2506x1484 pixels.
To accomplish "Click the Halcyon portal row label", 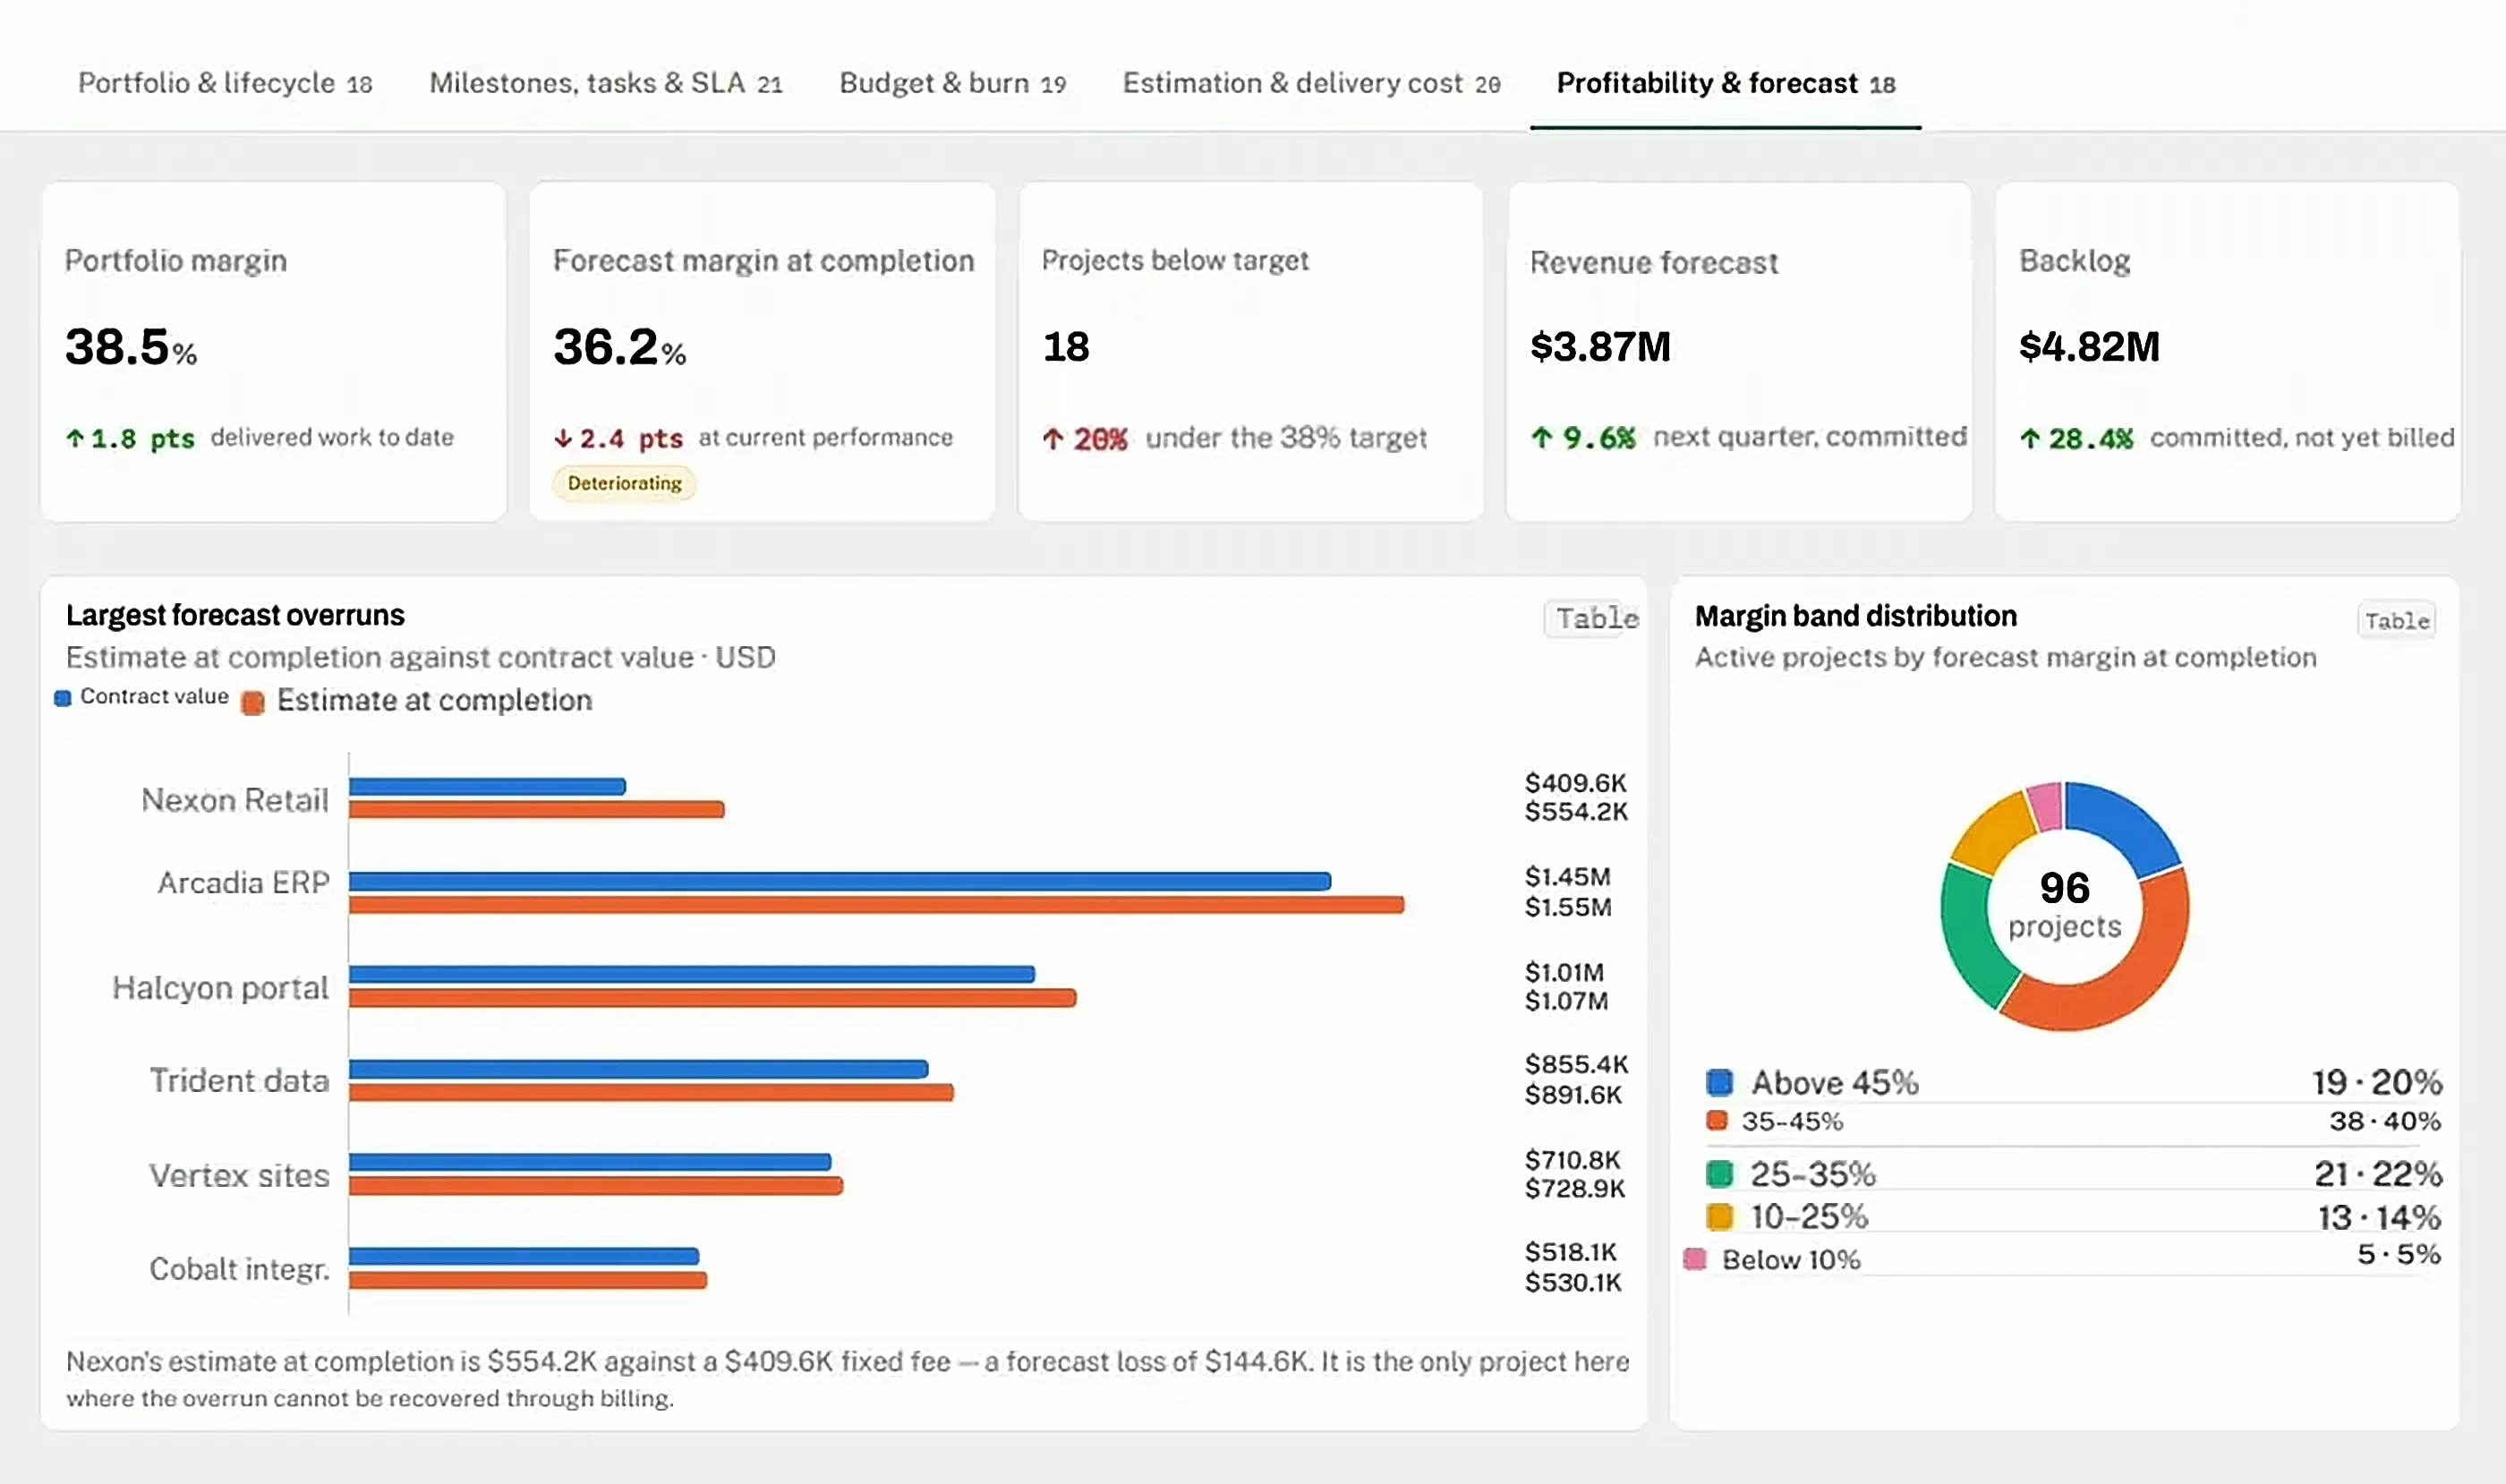I will (220, 988).
